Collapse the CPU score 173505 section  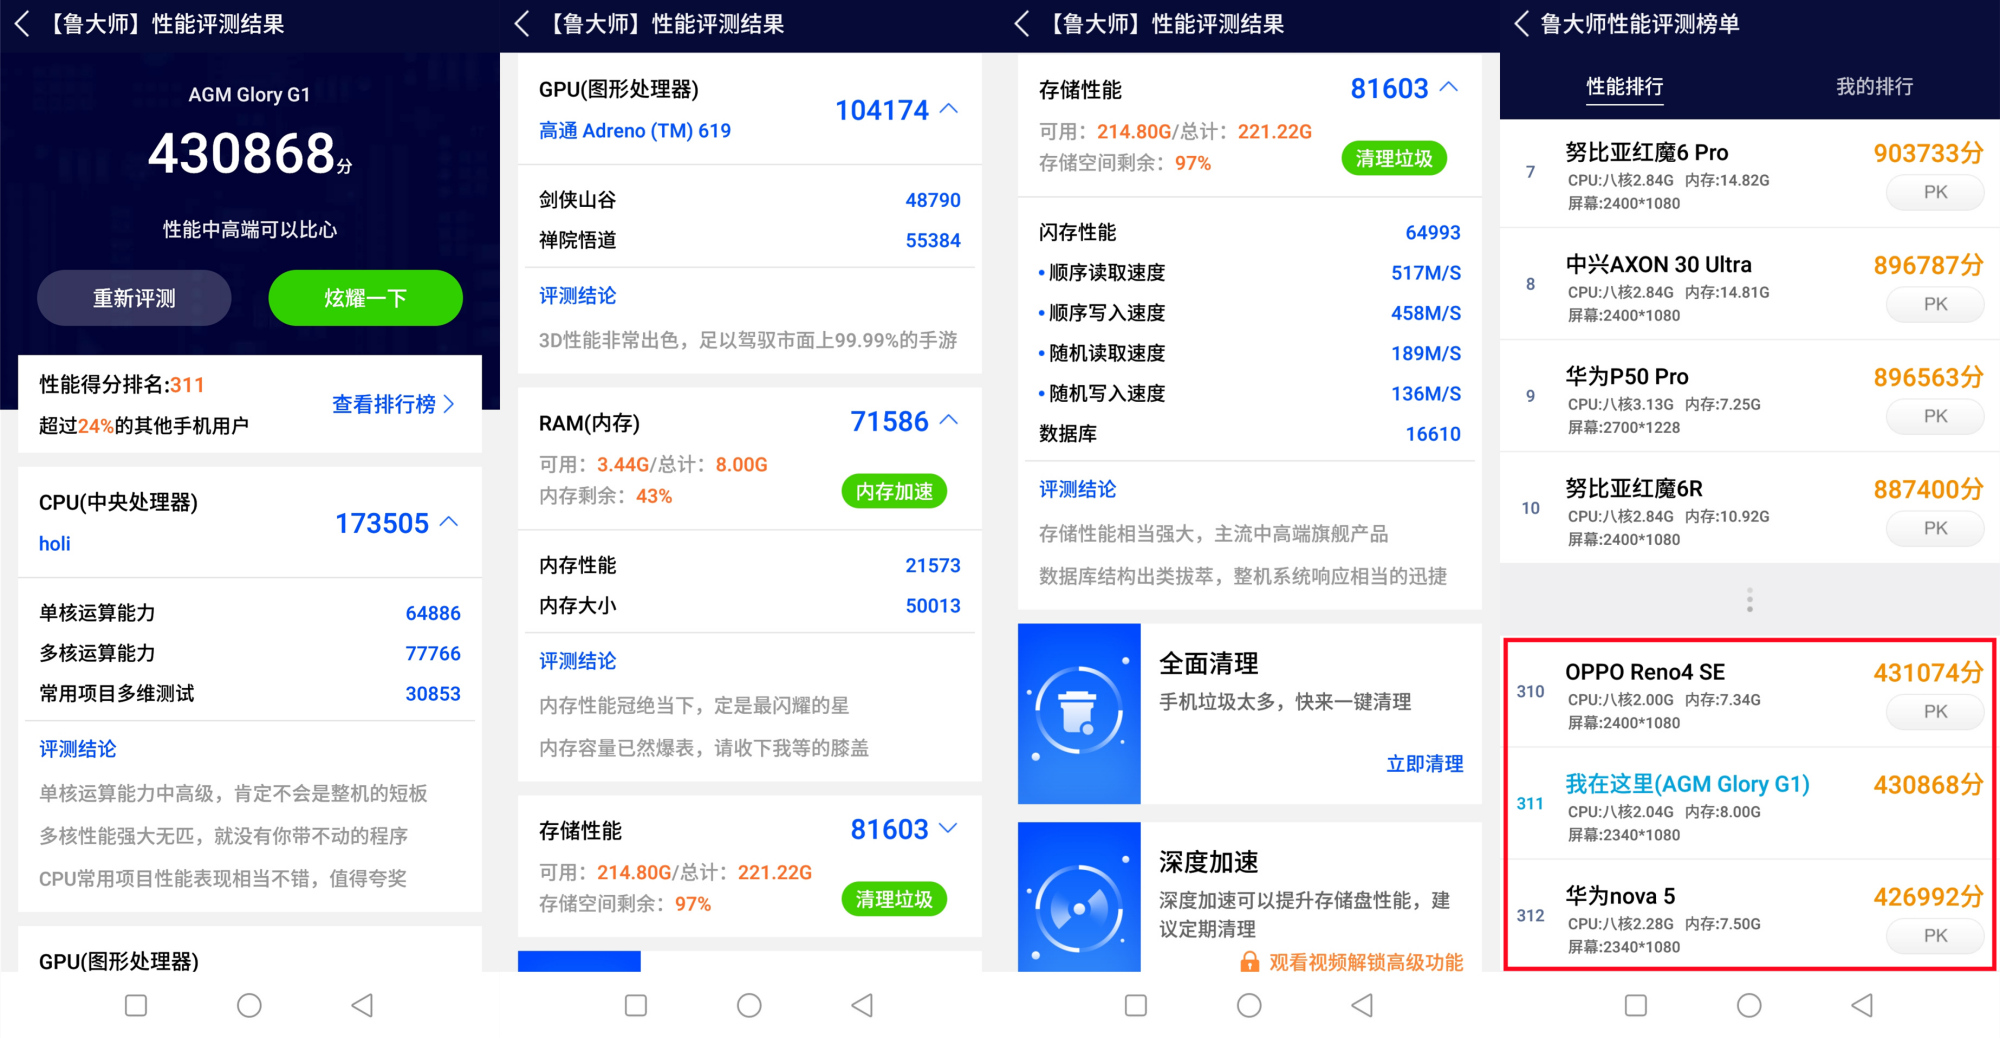click(x=450, y=522)
